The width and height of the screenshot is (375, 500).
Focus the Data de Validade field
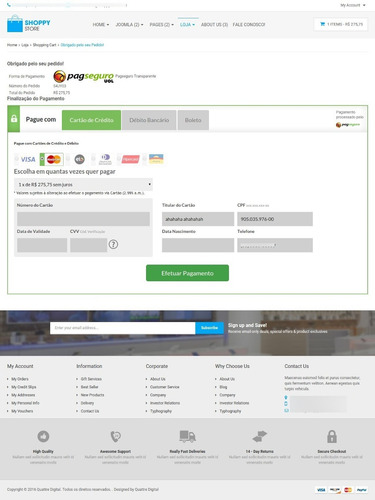(42, 245)
